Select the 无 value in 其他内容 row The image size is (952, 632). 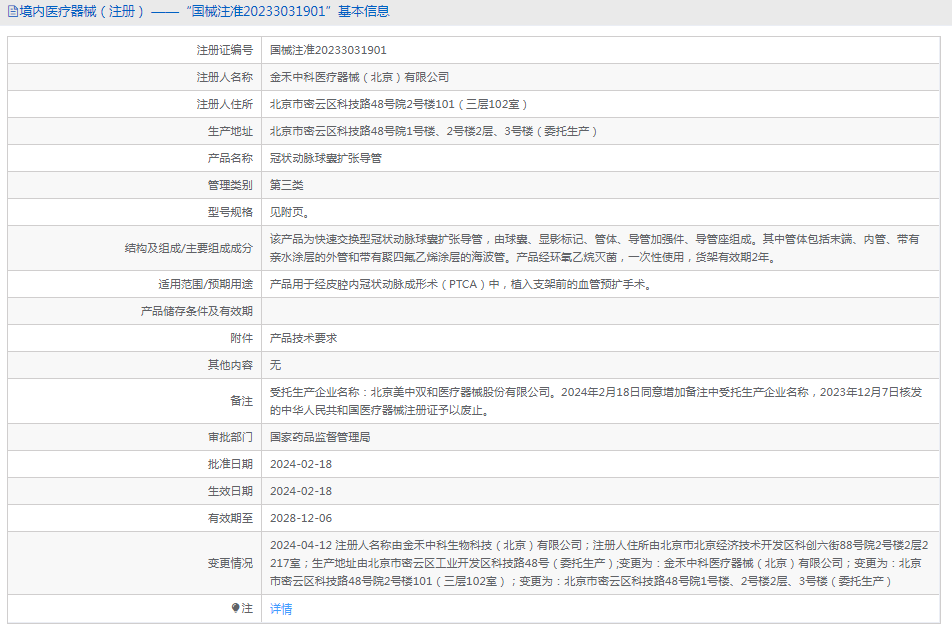275,365
